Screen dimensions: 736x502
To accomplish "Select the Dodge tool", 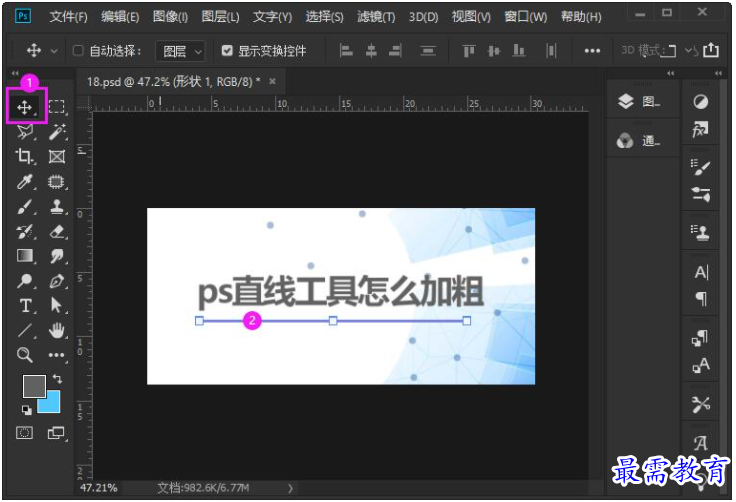I will (25, 281).
